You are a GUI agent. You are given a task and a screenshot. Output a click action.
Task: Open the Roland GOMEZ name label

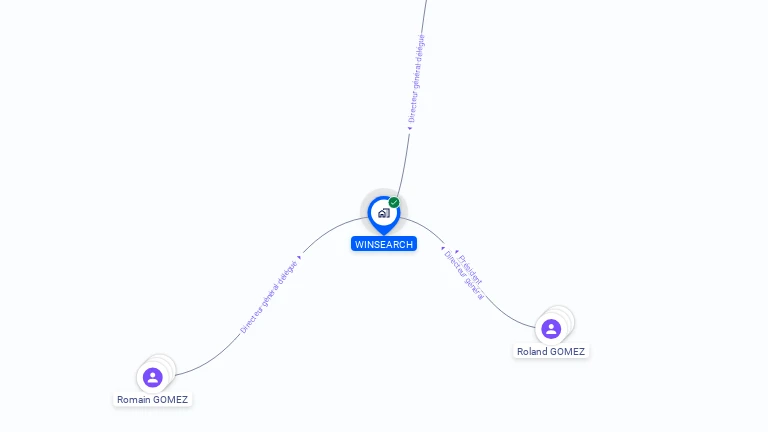(x=551, y=352)
